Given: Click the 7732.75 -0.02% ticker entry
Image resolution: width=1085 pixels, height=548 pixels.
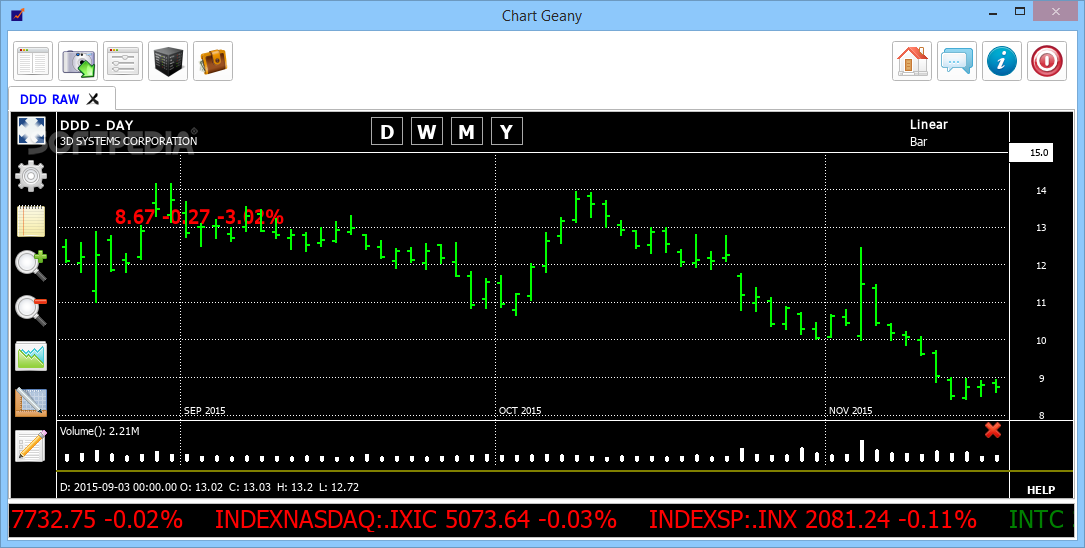Looking at the screenshot, I should coord(98,519).
